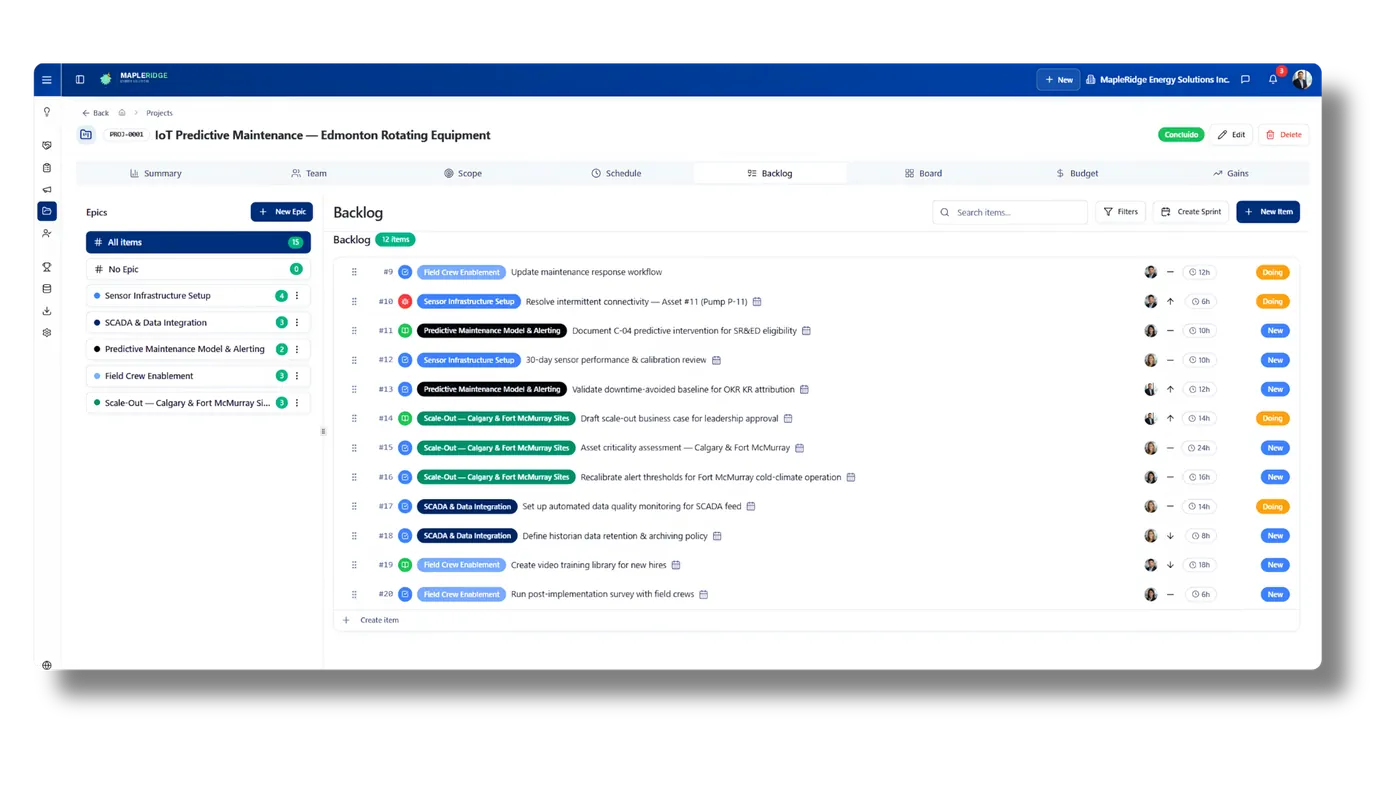The width and height of the screenshot is (1400, 787).
Task: Click the home breadcrumb icon
Action: point(122,113)
